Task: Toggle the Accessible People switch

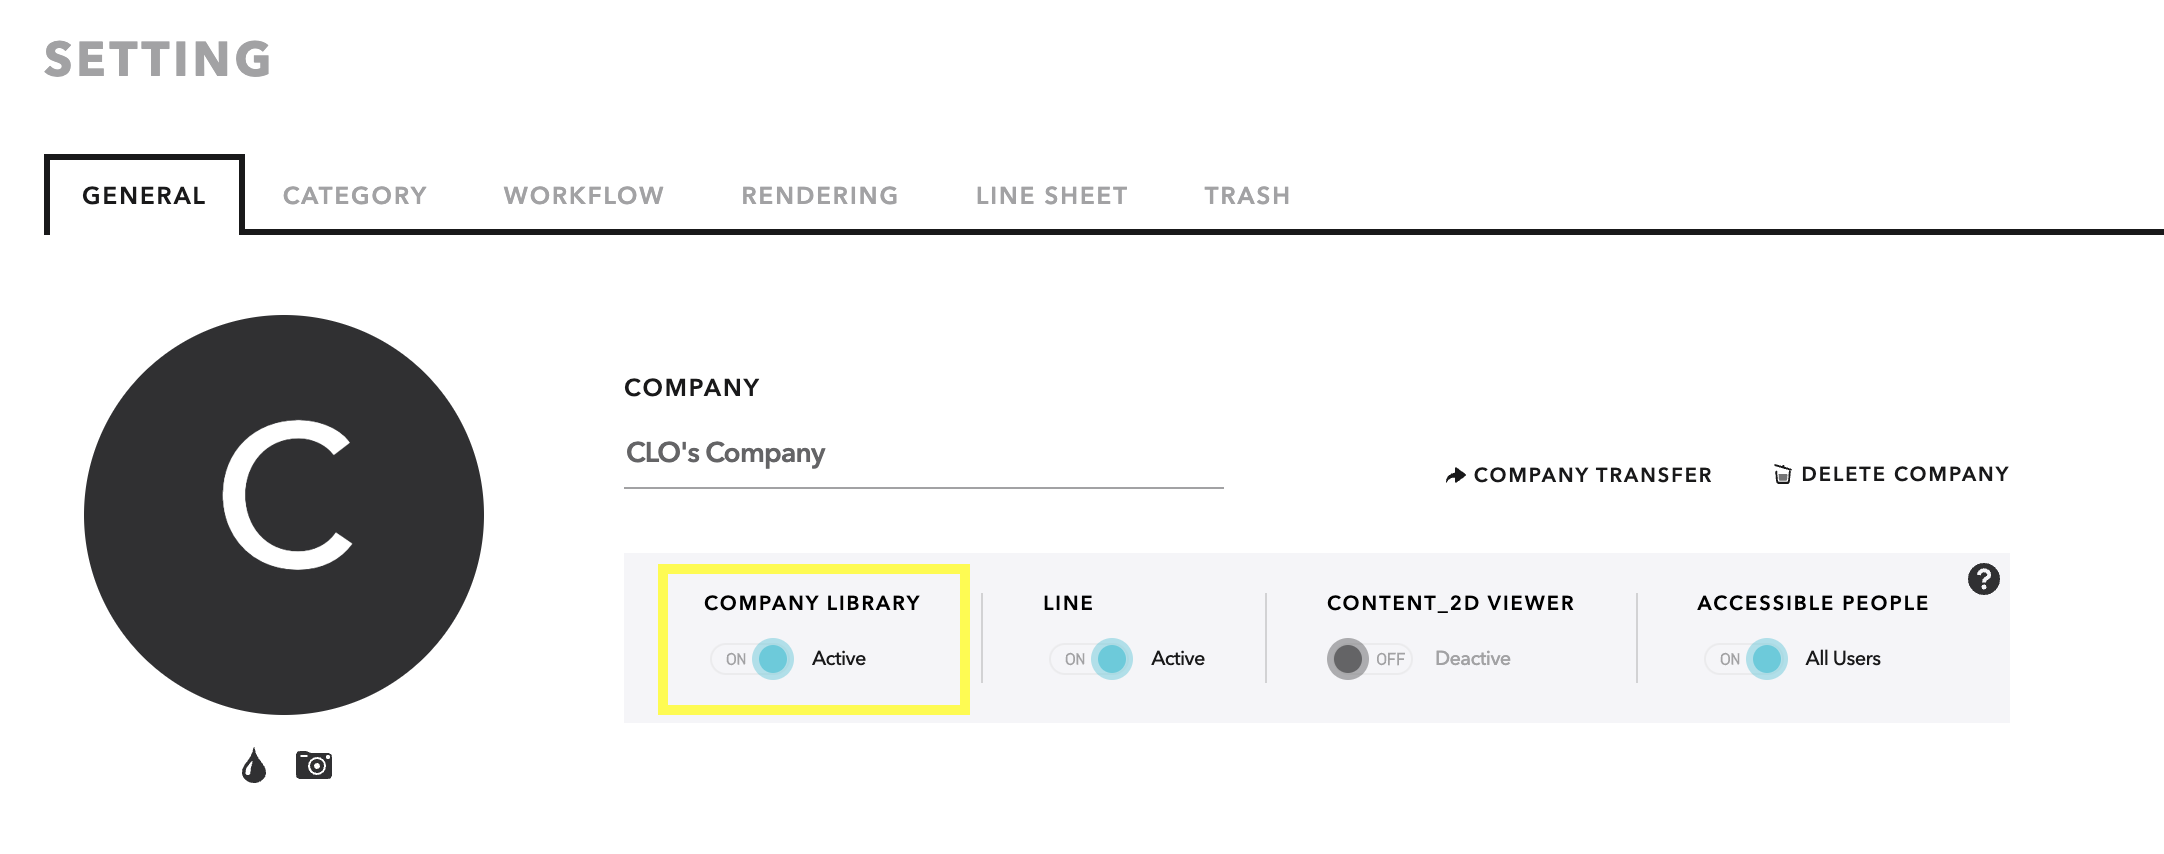Action: coord(1746,659)
